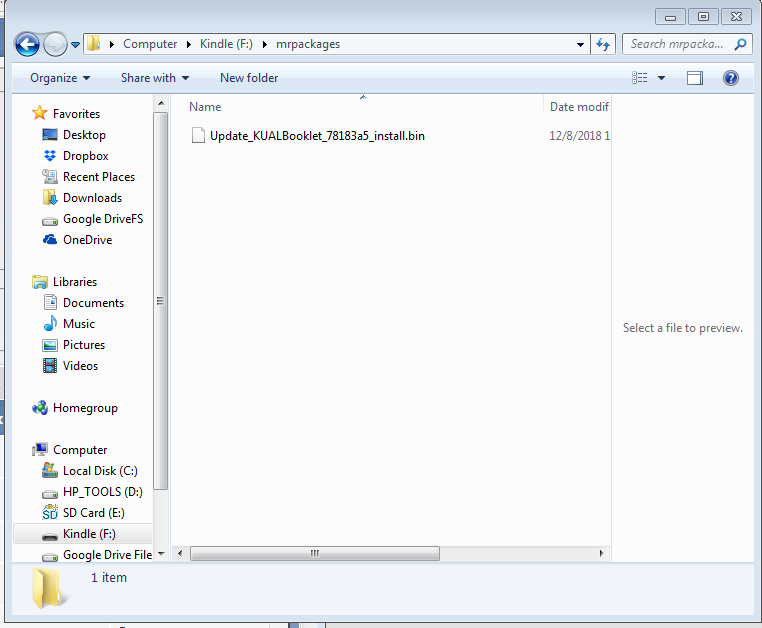
Task: Select Homegroup in the navigation pane
Action: [x=85, y=408]
